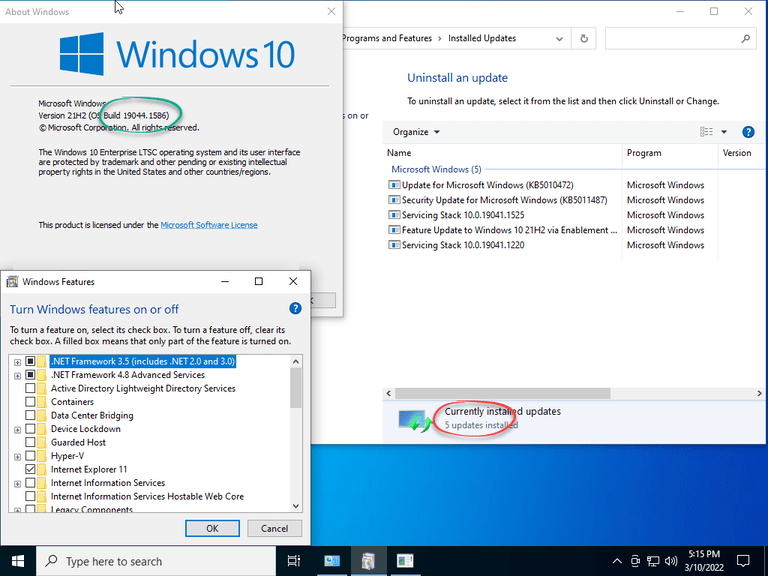Click the Containers folder icon
Image resolution: width=768 pixels, height=576 pixels.
[x=42, y=402]
